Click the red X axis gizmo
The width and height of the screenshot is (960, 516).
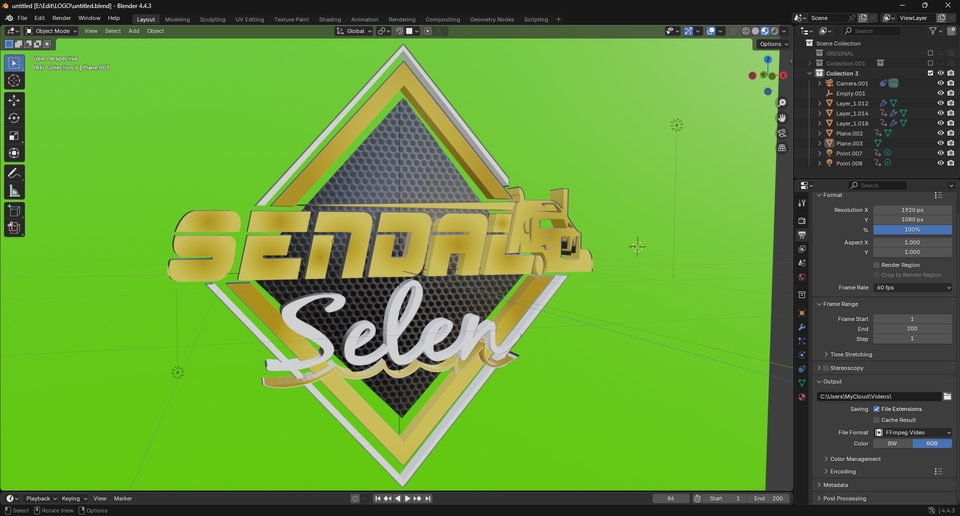(783, 75)
